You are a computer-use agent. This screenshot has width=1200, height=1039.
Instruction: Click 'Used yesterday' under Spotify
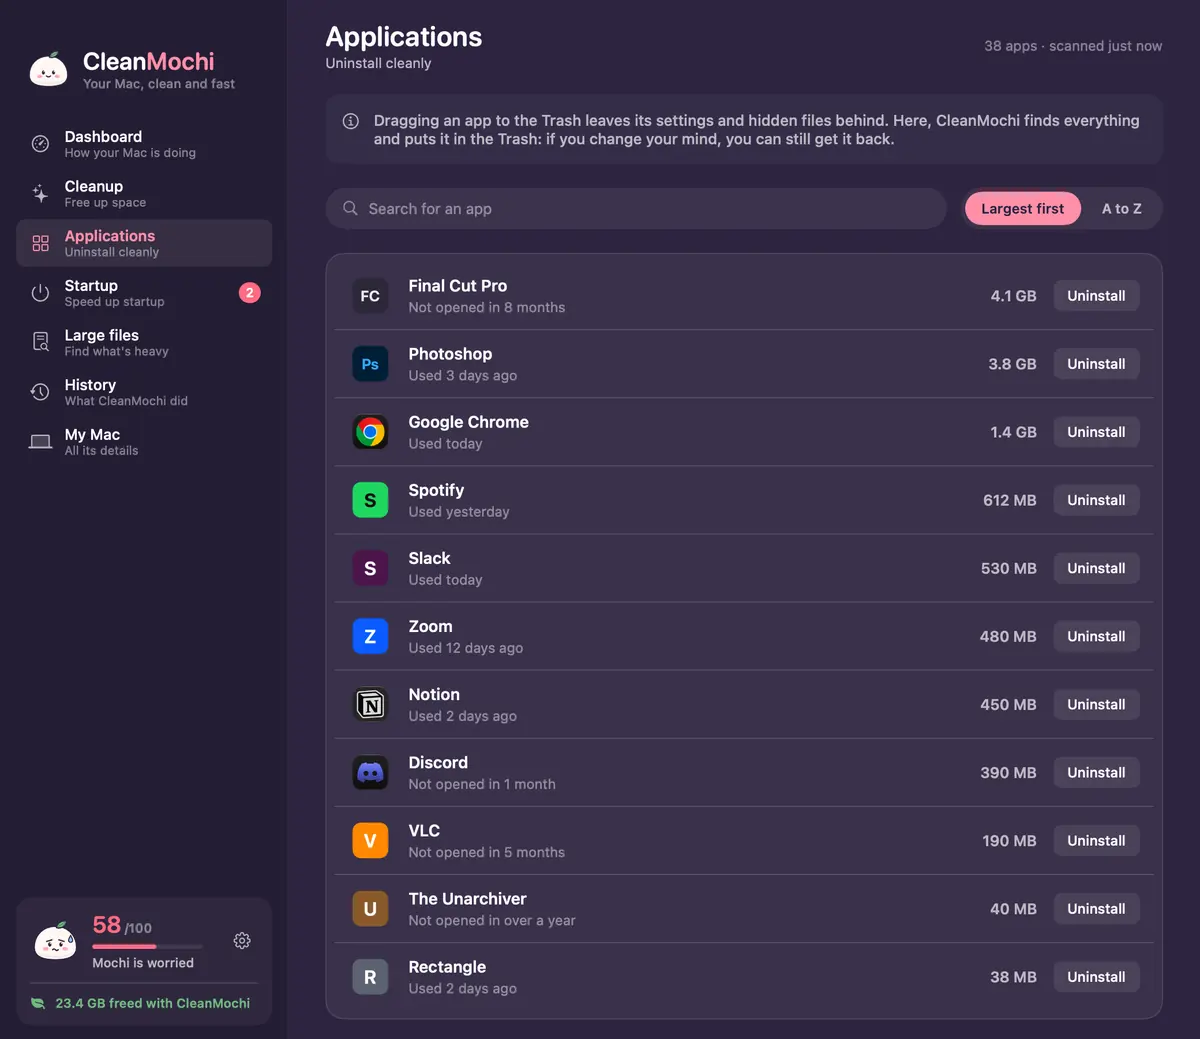(459, 512)
